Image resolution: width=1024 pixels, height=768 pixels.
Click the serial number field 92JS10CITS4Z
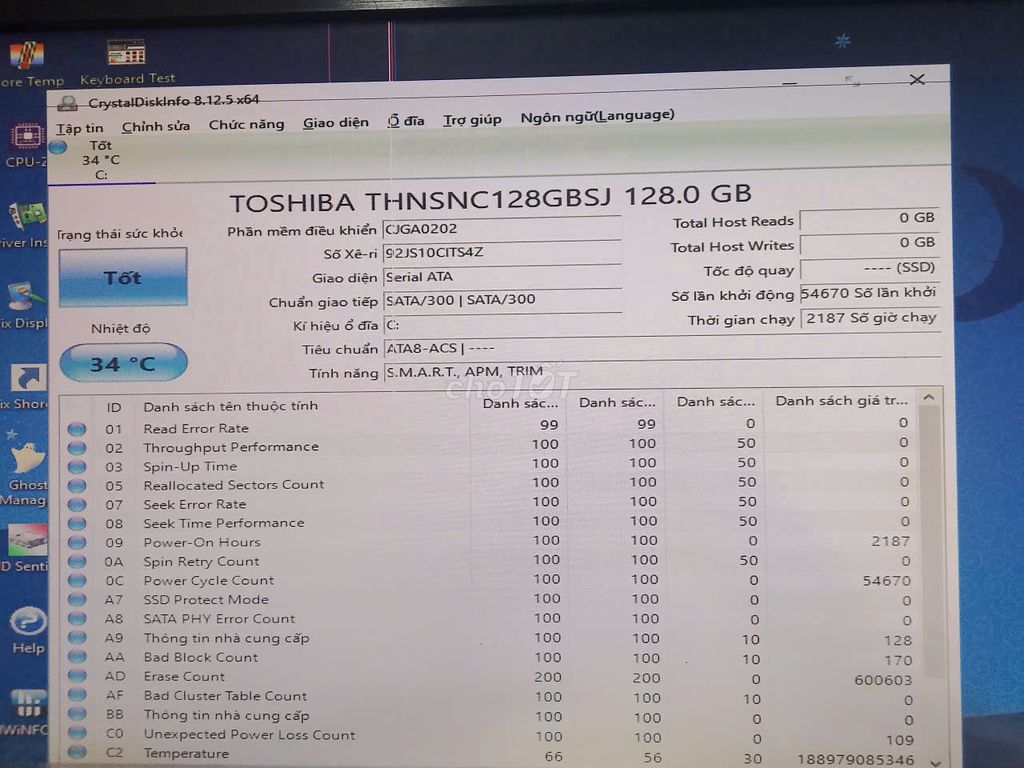[502, 253]
